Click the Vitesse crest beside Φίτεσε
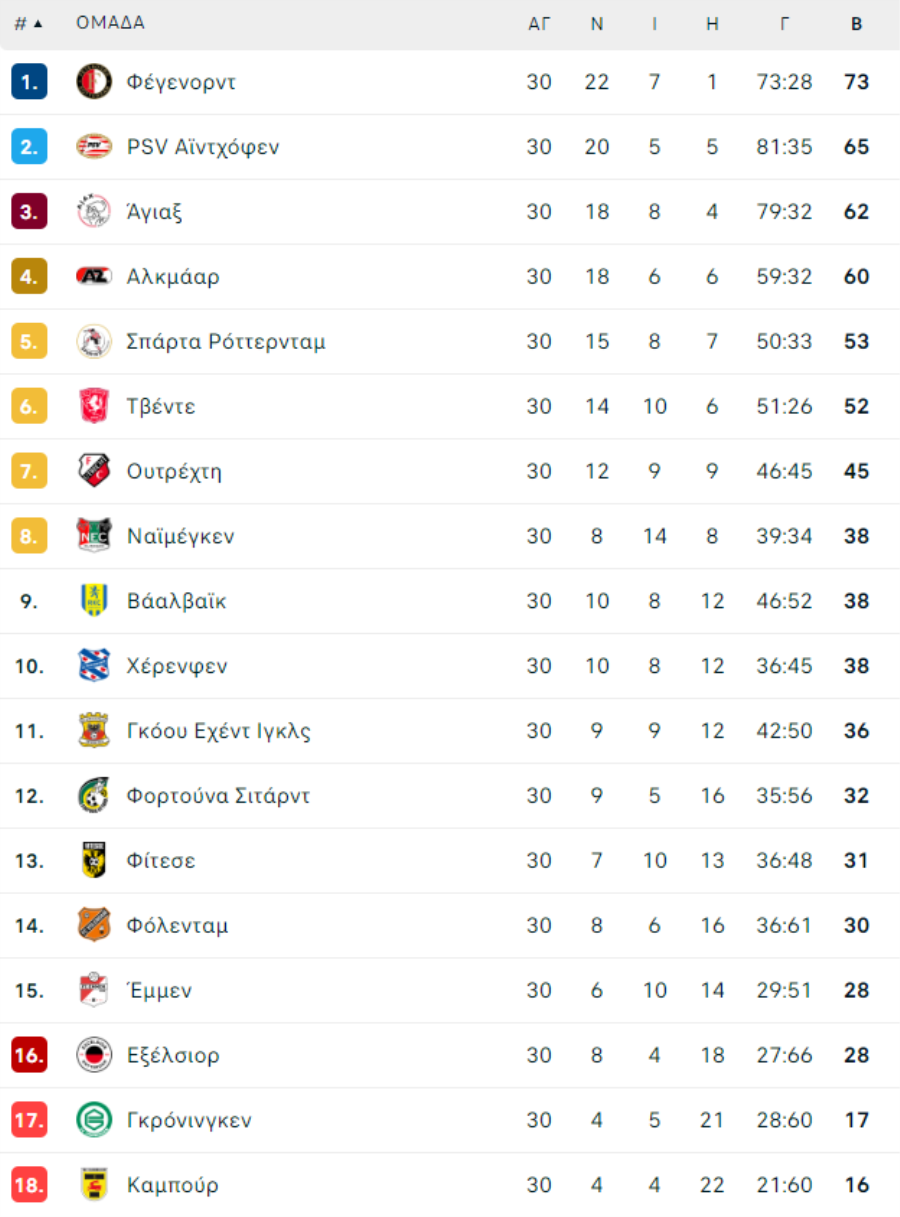The width and height of the screenshot is (900, 1217). point(94,861)
